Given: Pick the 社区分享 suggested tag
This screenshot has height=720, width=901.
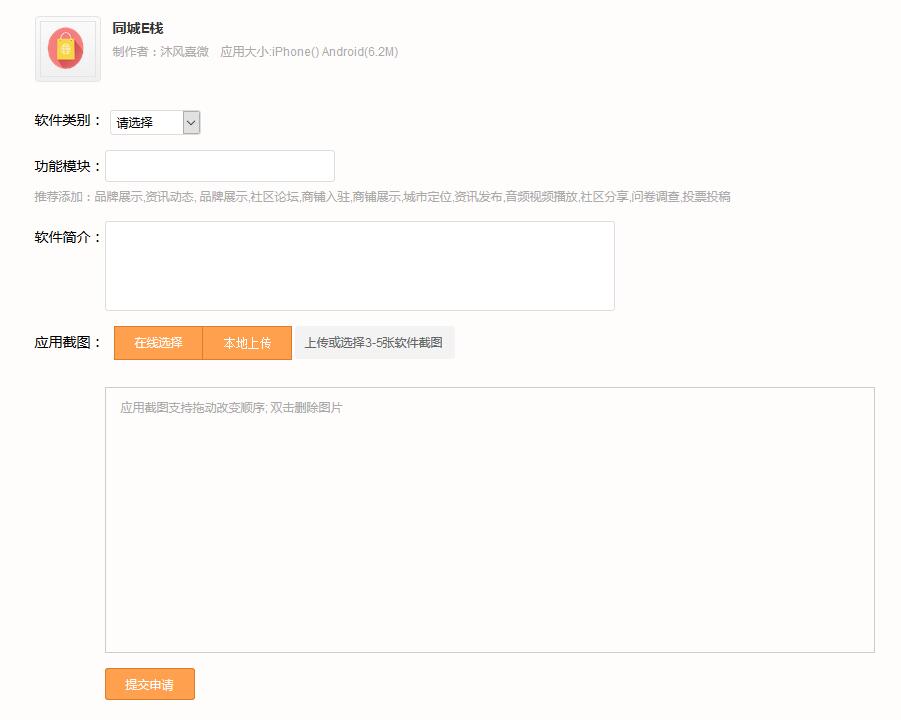Looking at the screenshot, I should pos(604,197).
